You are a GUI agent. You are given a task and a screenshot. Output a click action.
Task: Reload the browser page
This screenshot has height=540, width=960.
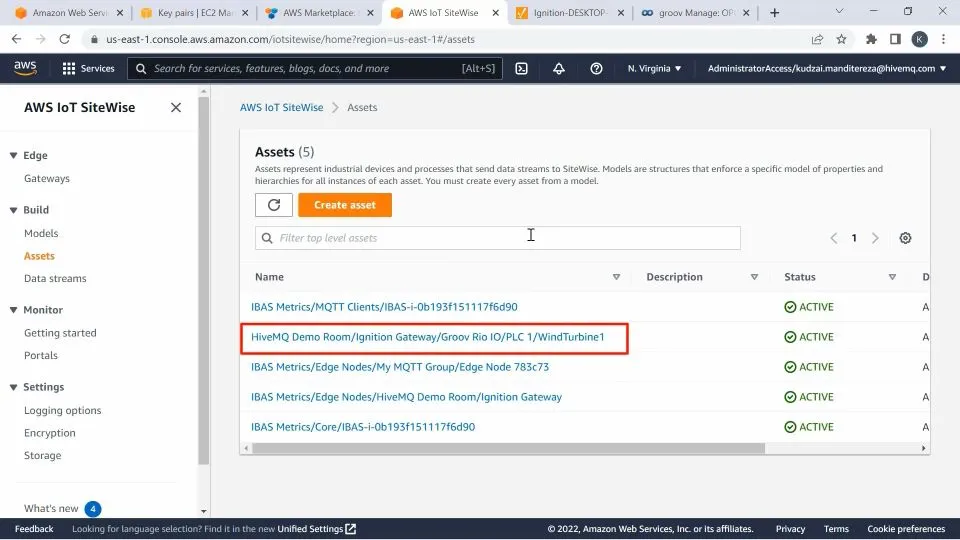pos(64,39)
